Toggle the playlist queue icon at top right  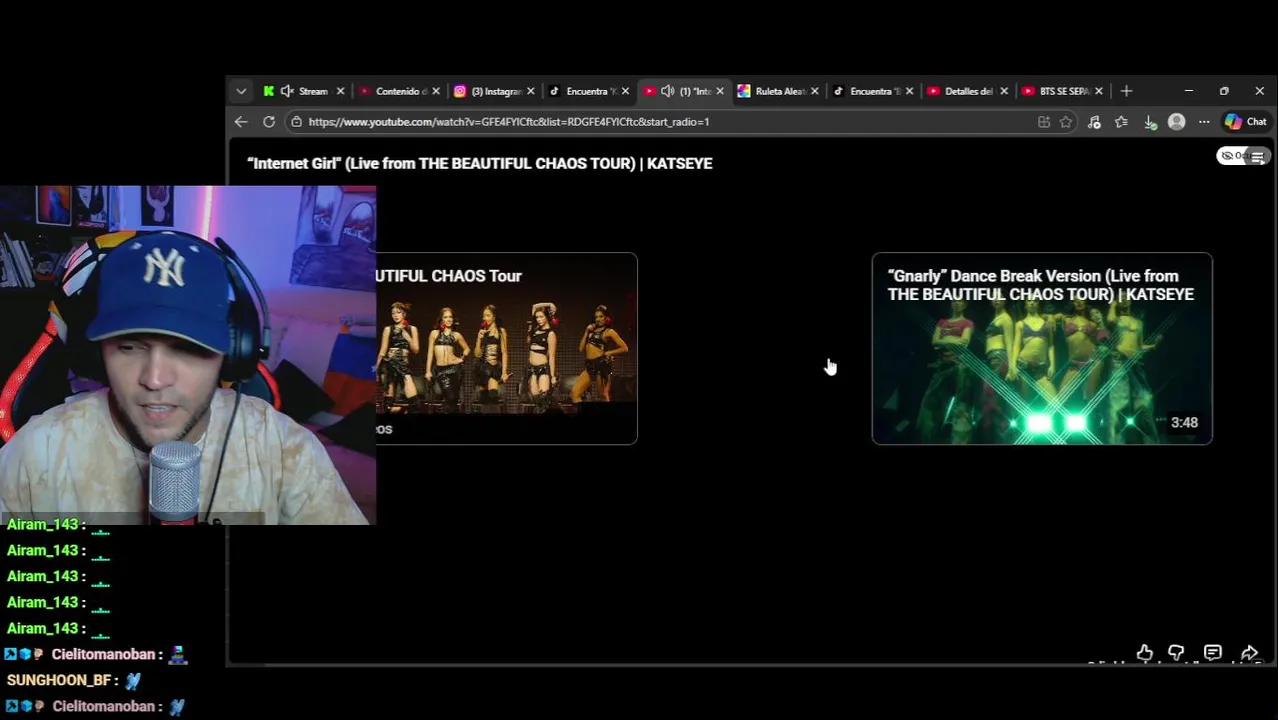pyautogui.click(x=1257, y=156)
